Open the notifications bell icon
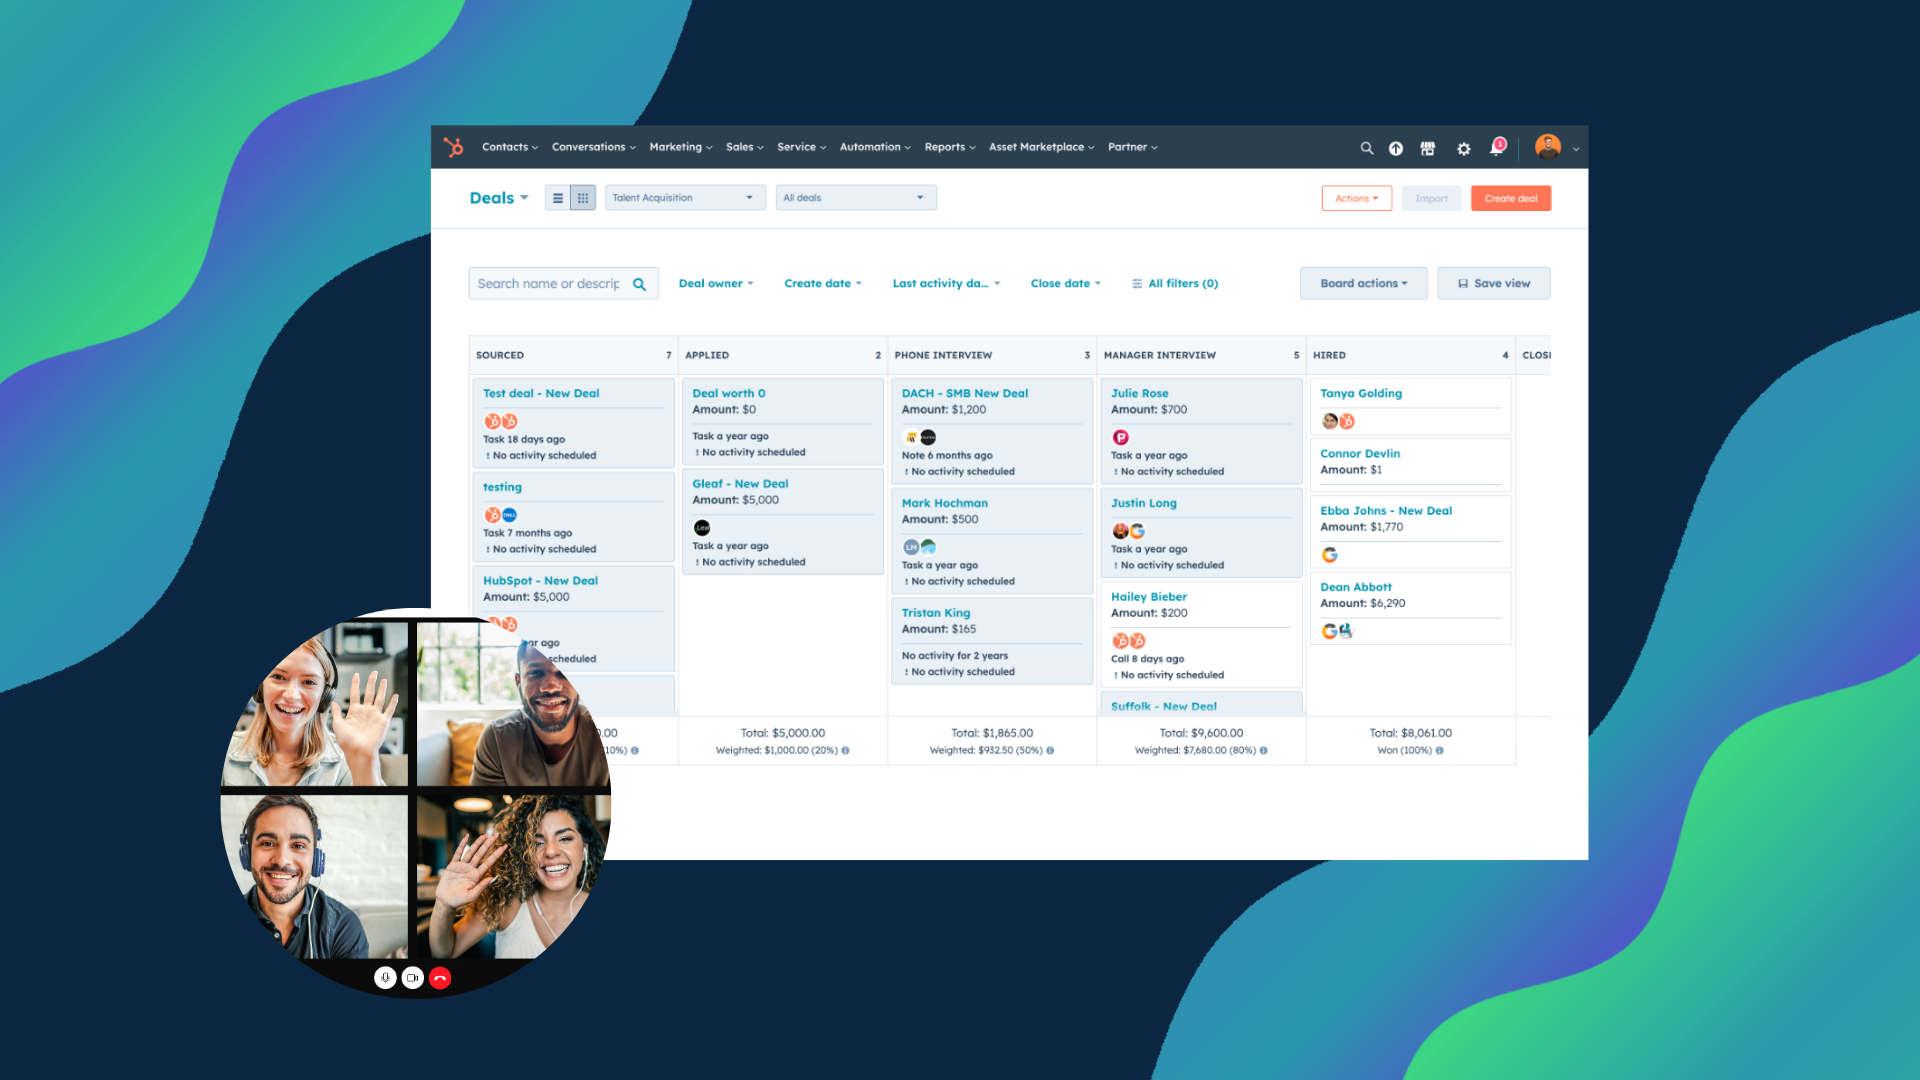 click(x=1498, y=146)
